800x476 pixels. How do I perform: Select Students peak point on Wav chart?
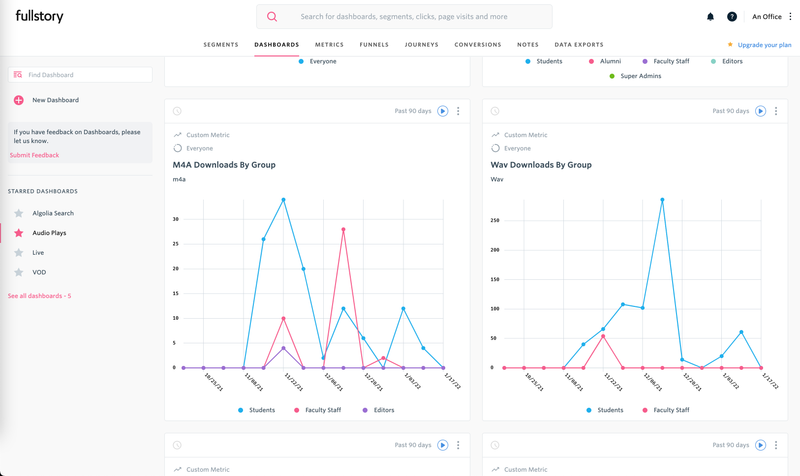662,199
